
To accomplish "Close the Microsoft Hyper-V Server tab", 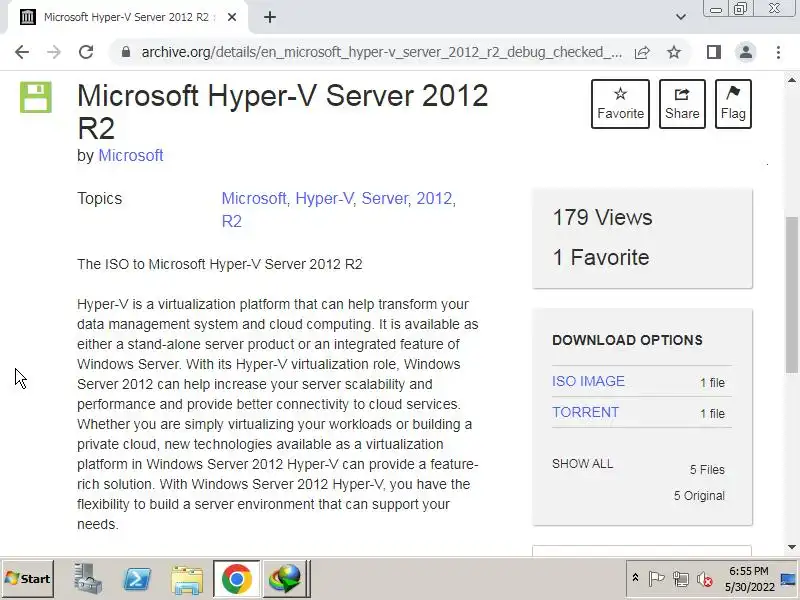I will 232,17.
